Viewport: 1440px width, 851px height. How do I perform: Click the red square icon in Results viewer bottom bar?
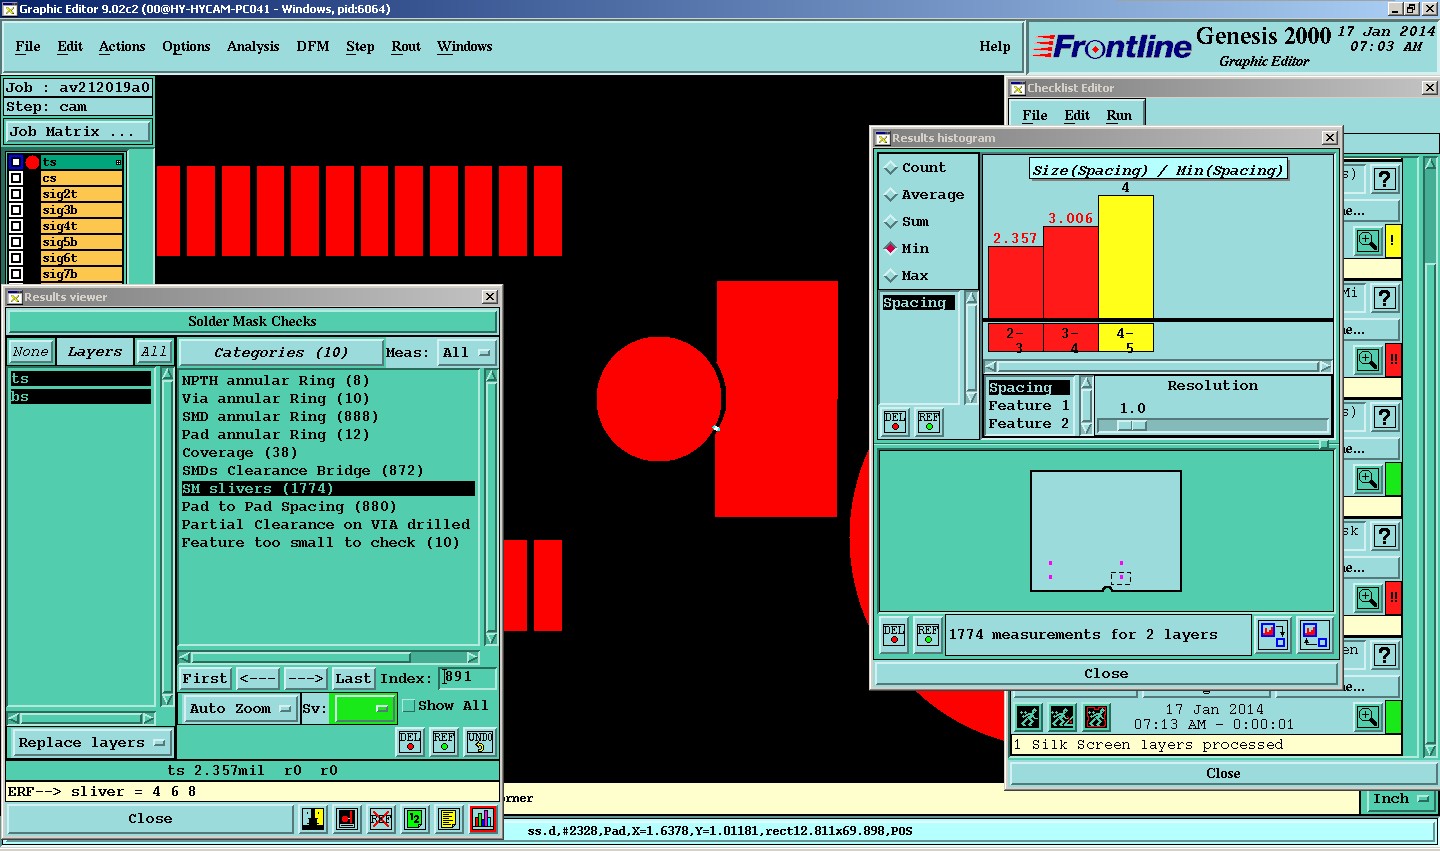point(347,819)
